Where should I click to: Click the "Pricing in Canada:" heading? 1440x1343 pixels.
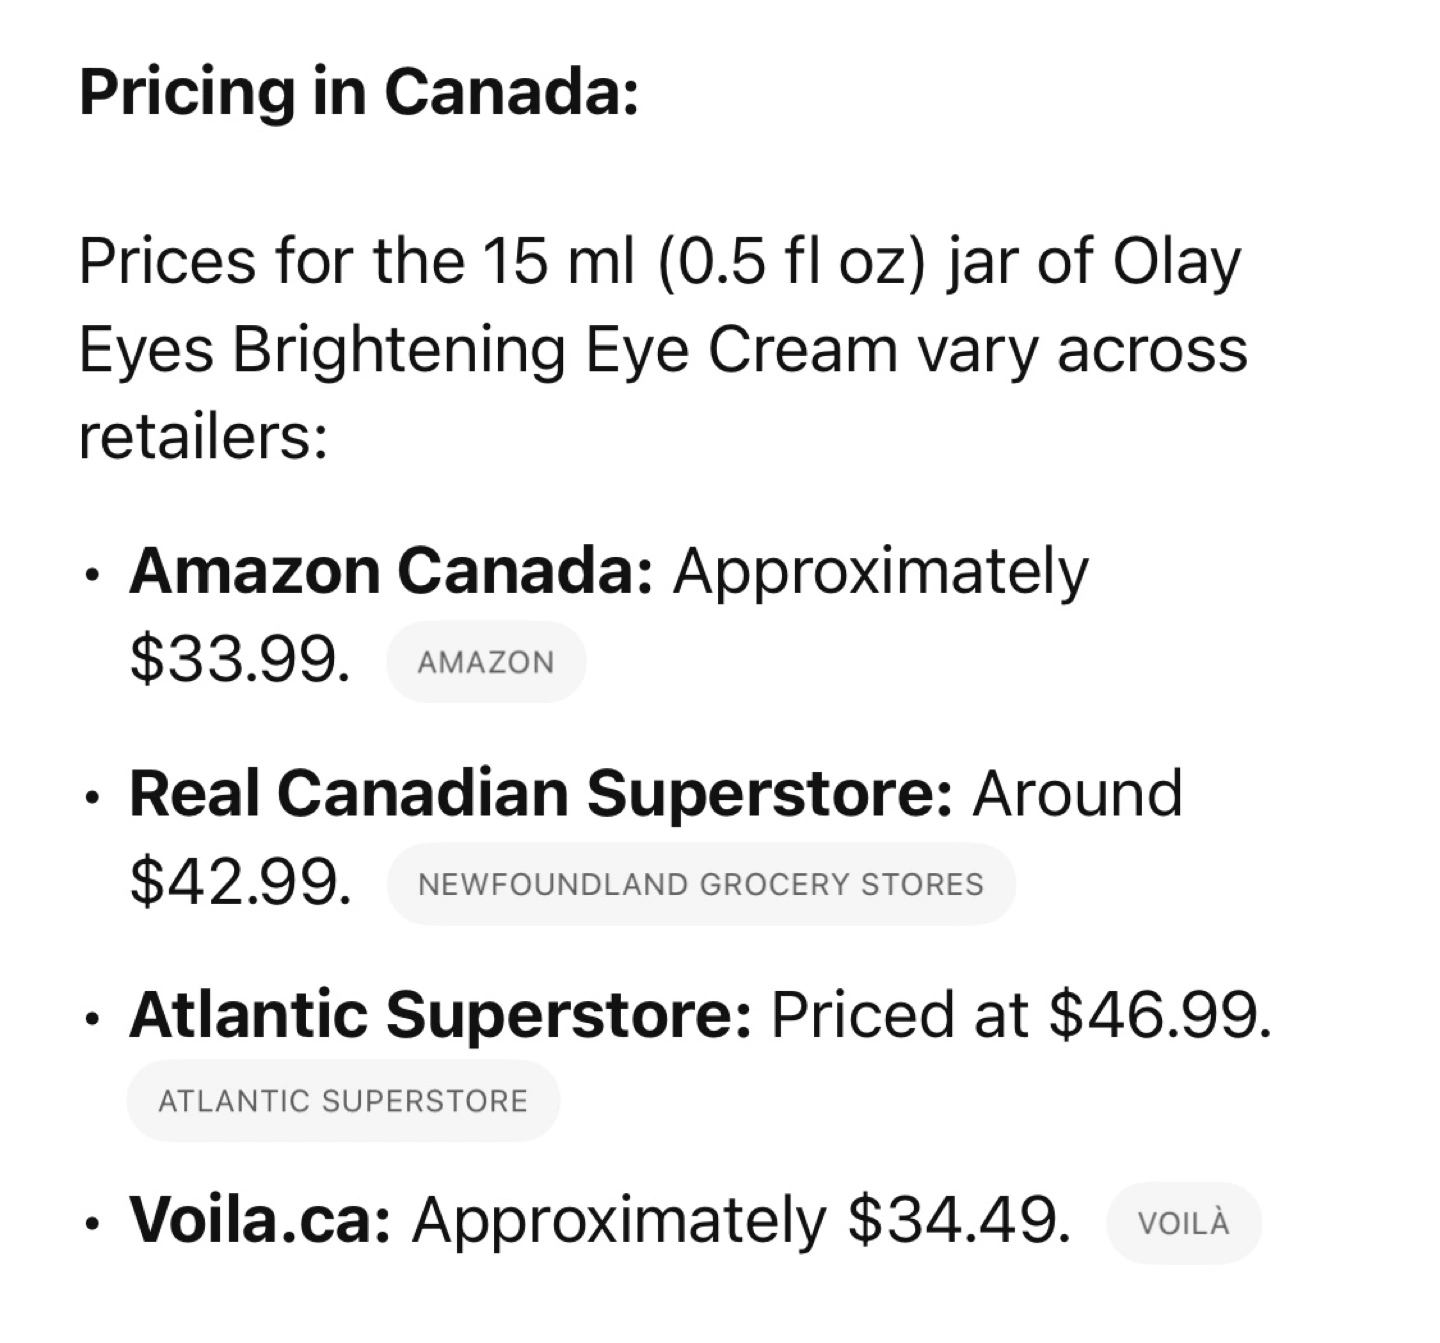(359, 92)
